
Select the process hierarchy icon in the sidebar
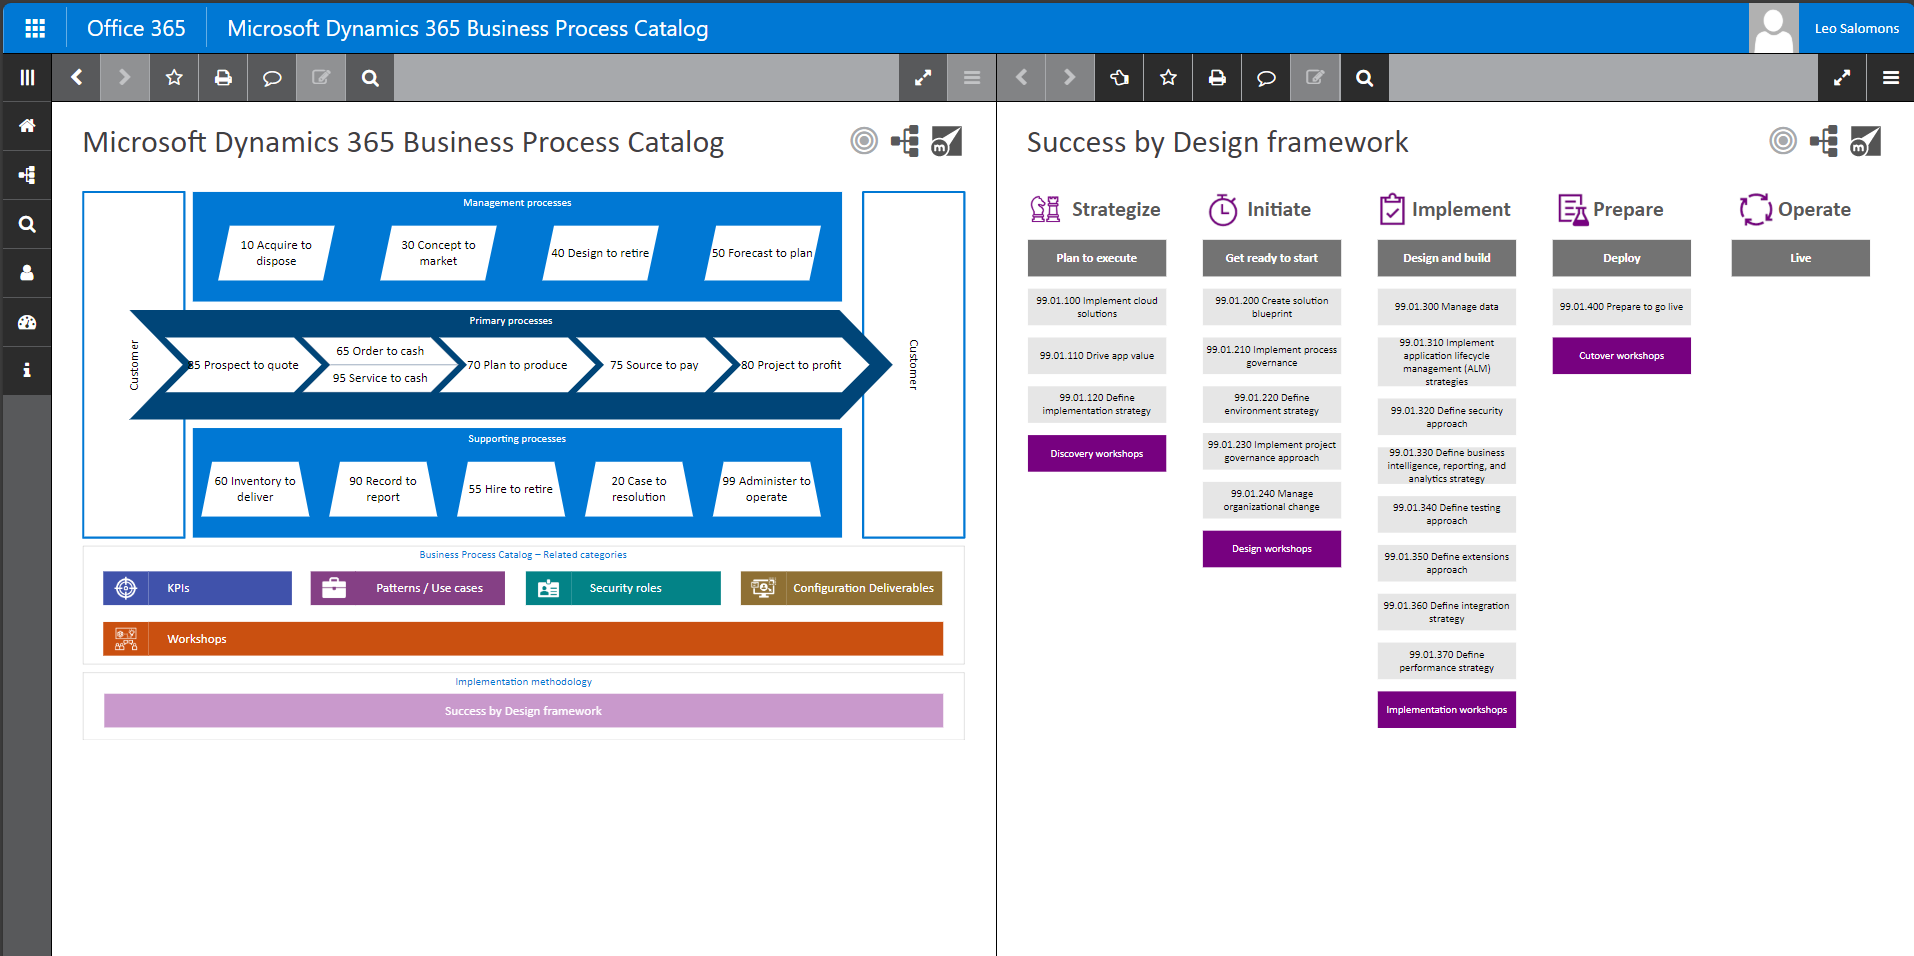[26, 174]
